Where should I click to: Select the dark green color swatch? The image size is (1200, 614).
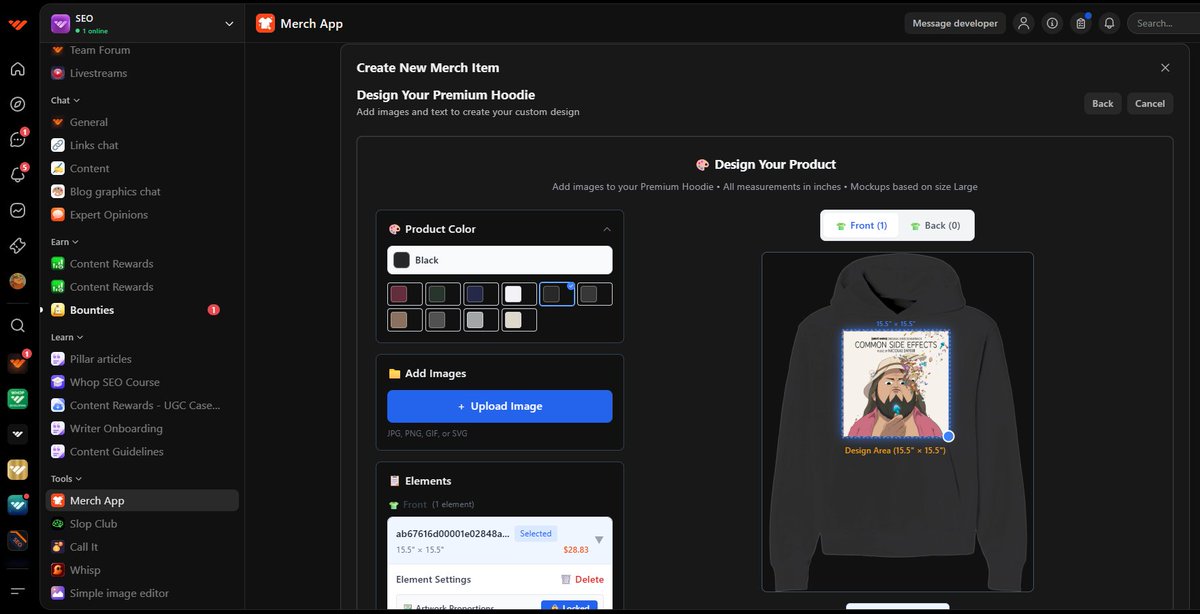[x=443, y=294]
